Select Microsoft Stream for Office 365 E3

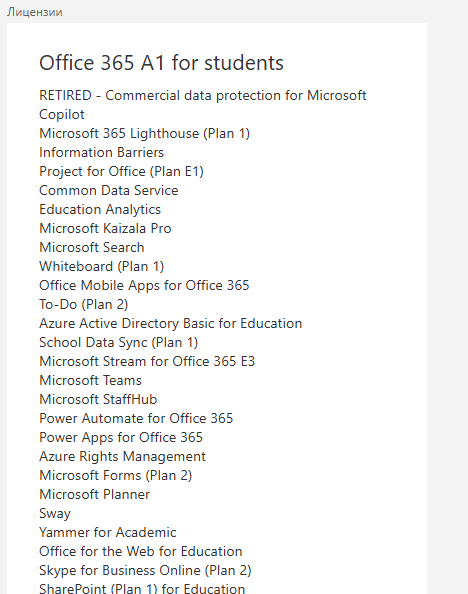click(147, 361)
